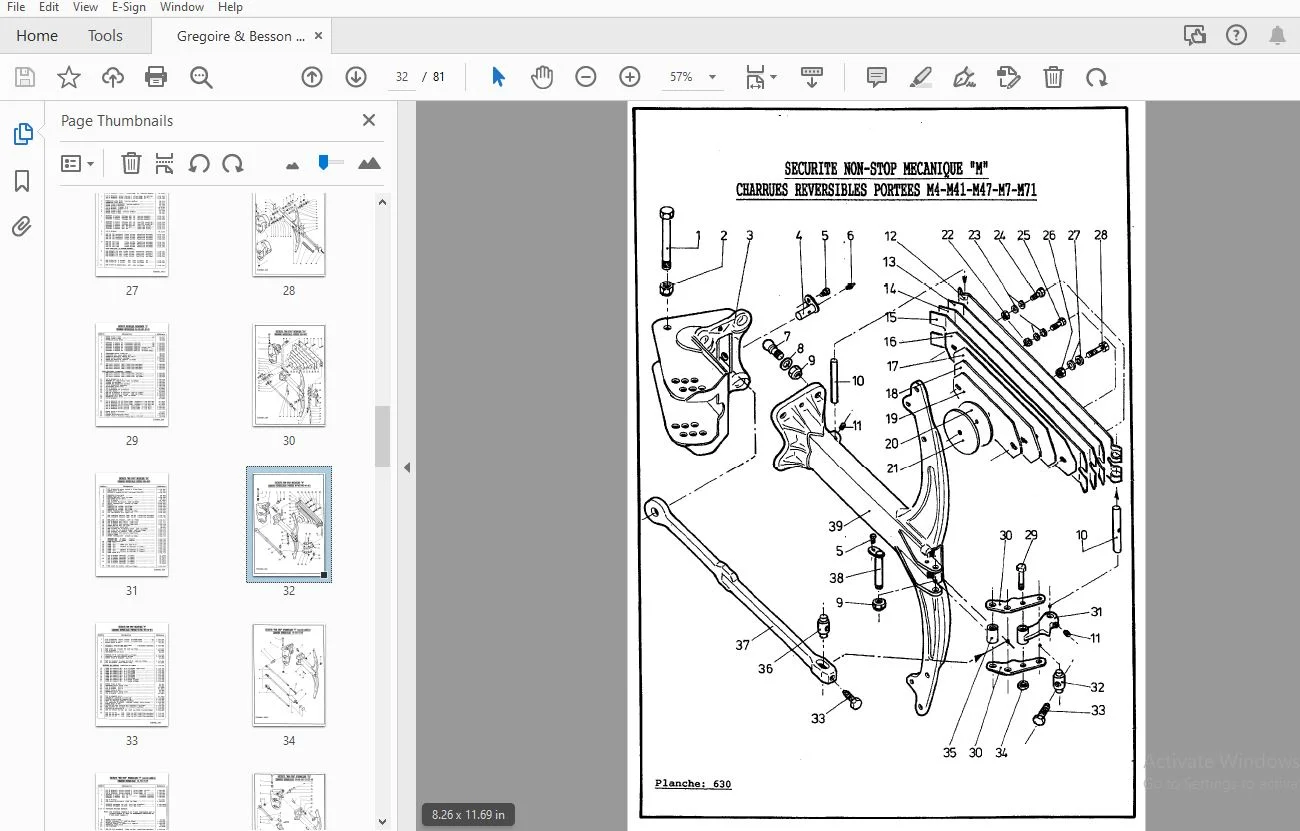Select page 28 thumbnail
1300x831 pixels.
point(289,235)
